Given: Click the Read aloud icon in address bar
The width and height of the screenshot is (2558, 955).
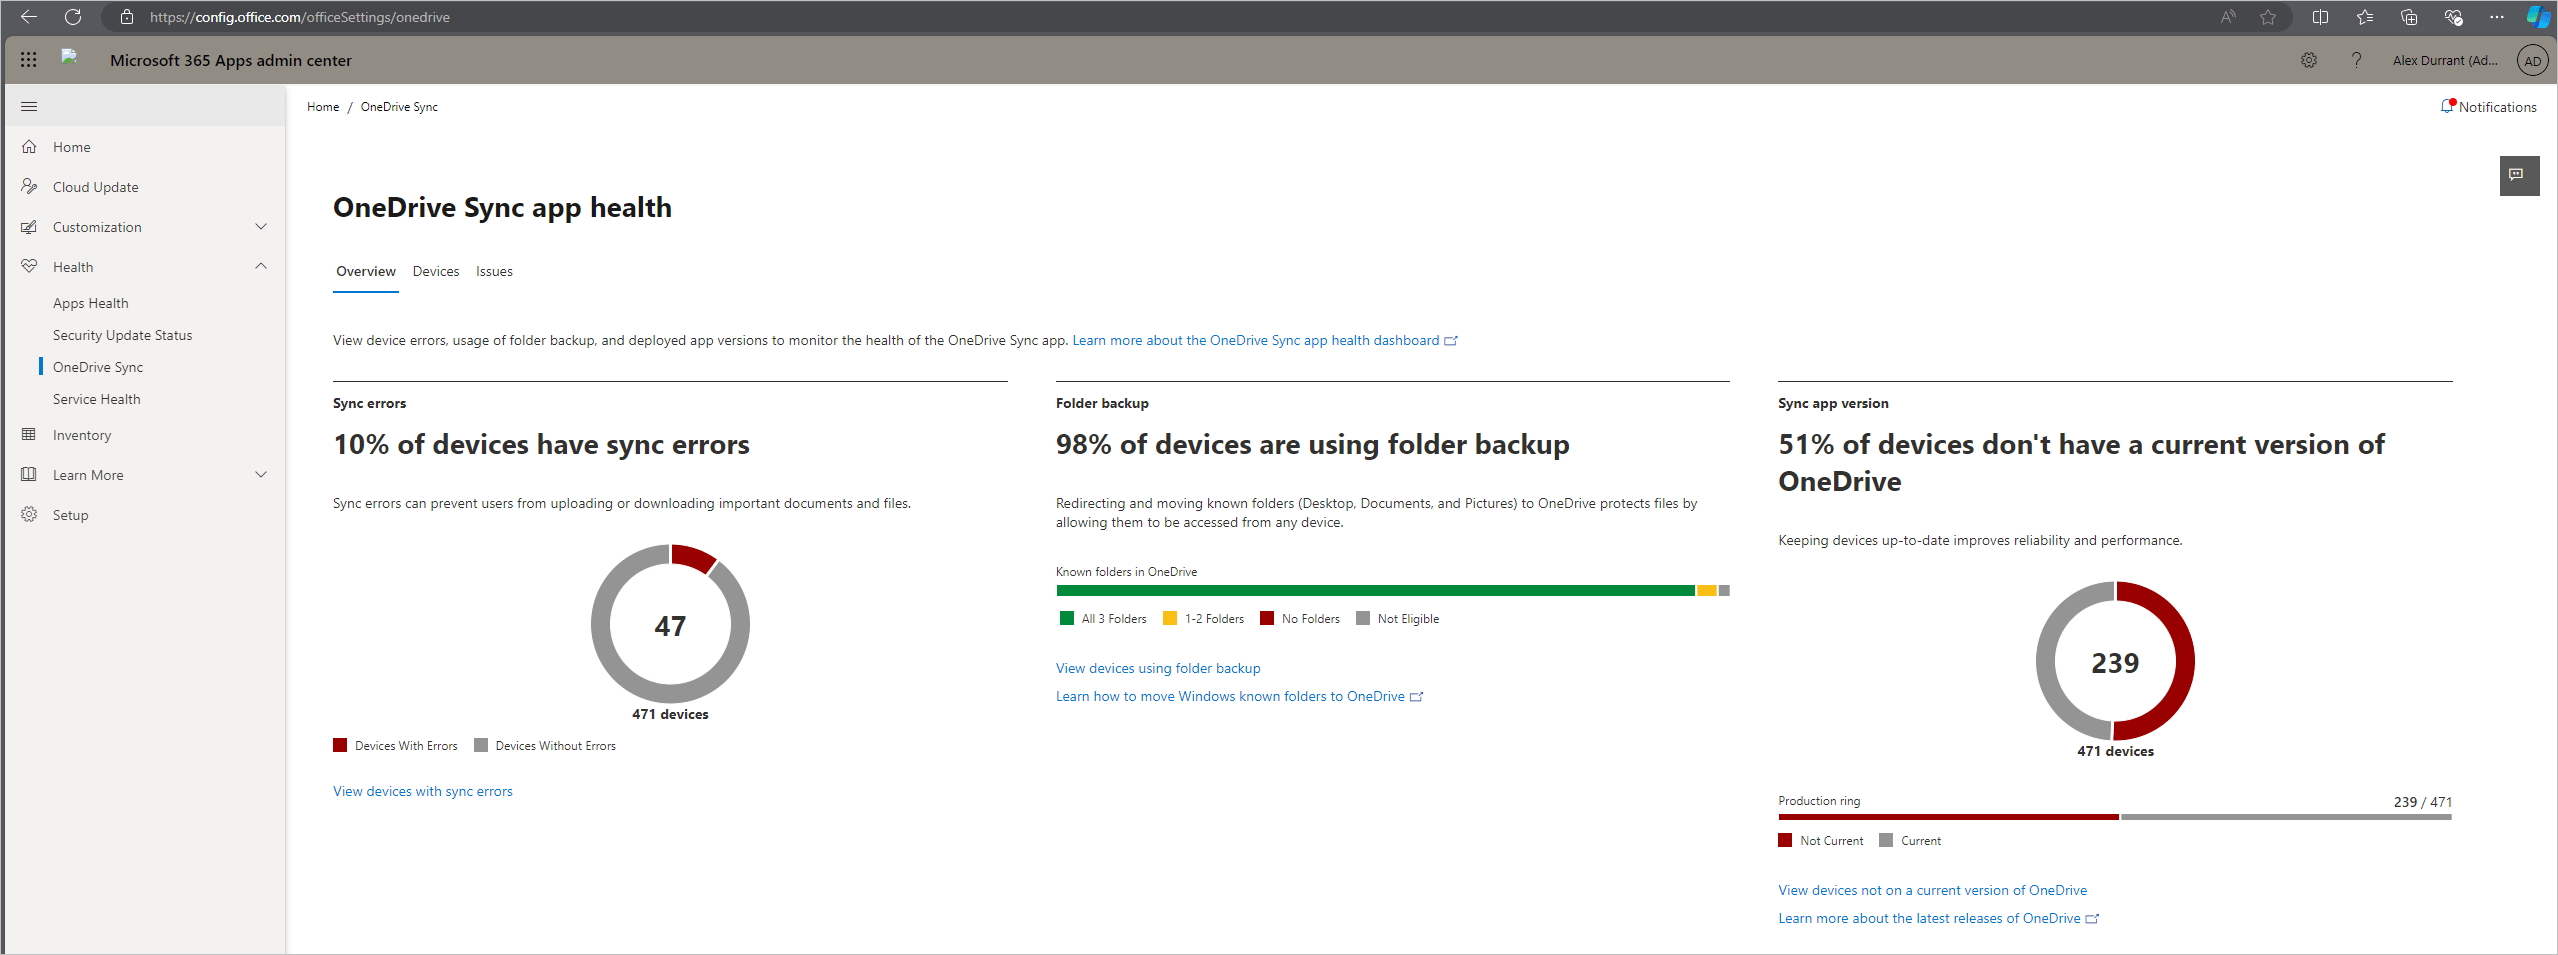Looking at the screenshot, I should (x=2228, y=17).
